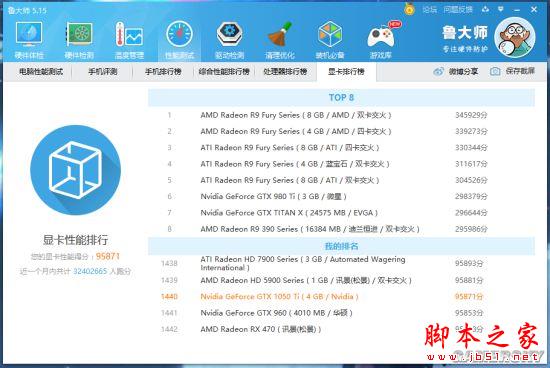Image resolution: width=550 pixels, height=368 pixels.
Task: Click the 保存截屏 camera icon
Action: tap(495, 72)
